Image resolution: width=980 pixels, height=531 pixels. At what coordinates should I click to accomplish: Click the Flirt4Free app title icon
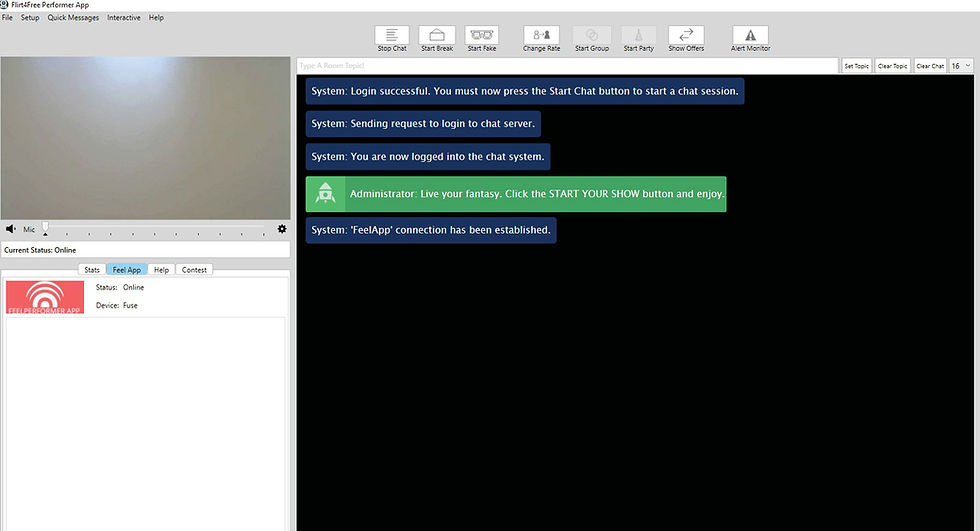tap(4, 4)
